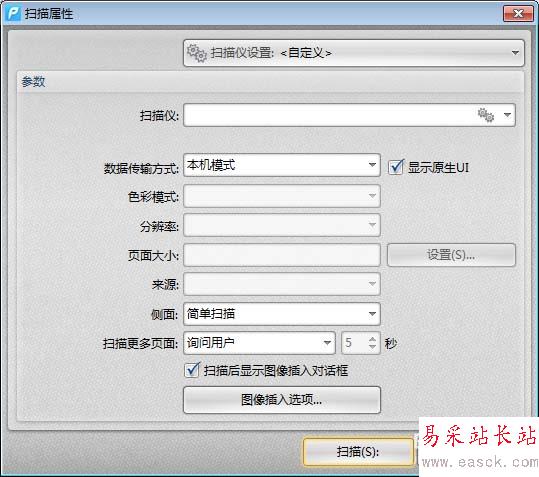Increase the seconds spinner value
The image size is (539, 477).
(x=372, y=339)
